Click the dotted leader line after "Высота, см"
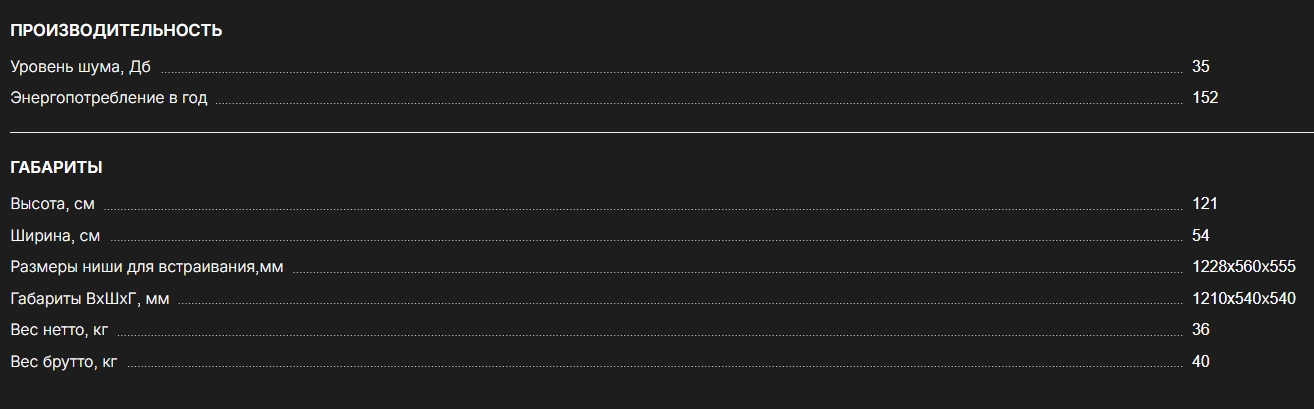 pyautogui.click(x=640, y=209)
